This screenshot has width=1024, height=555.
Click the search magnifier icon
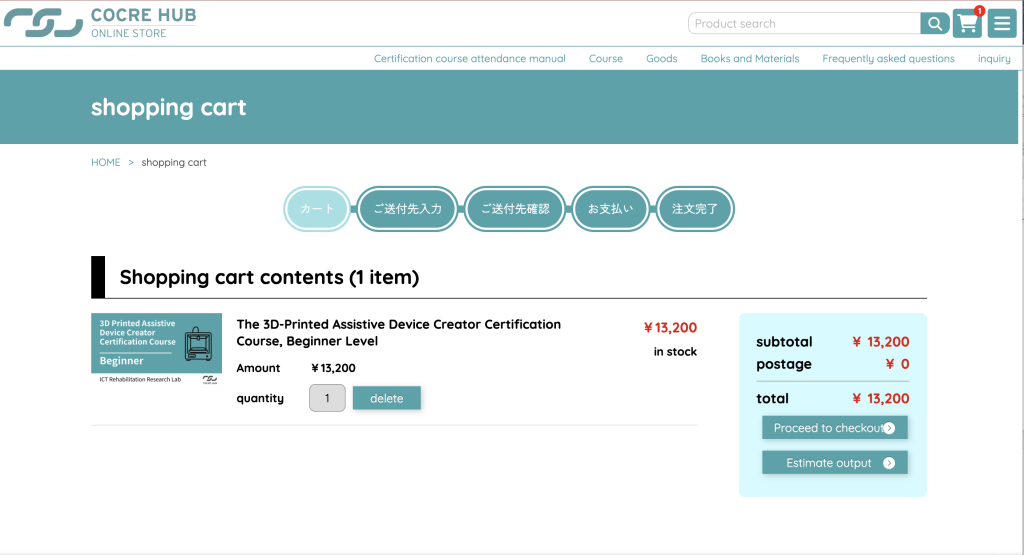[x=934, y=24]
